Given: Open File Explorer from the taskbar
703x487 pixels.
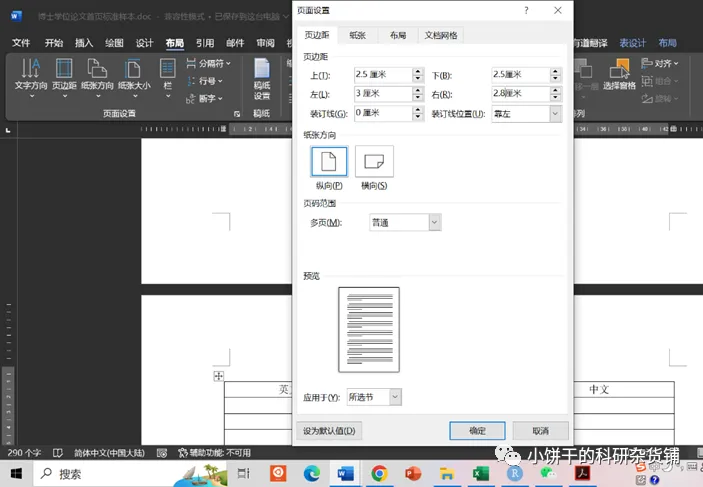Looking at the screenshot, I should click(447, 474).
